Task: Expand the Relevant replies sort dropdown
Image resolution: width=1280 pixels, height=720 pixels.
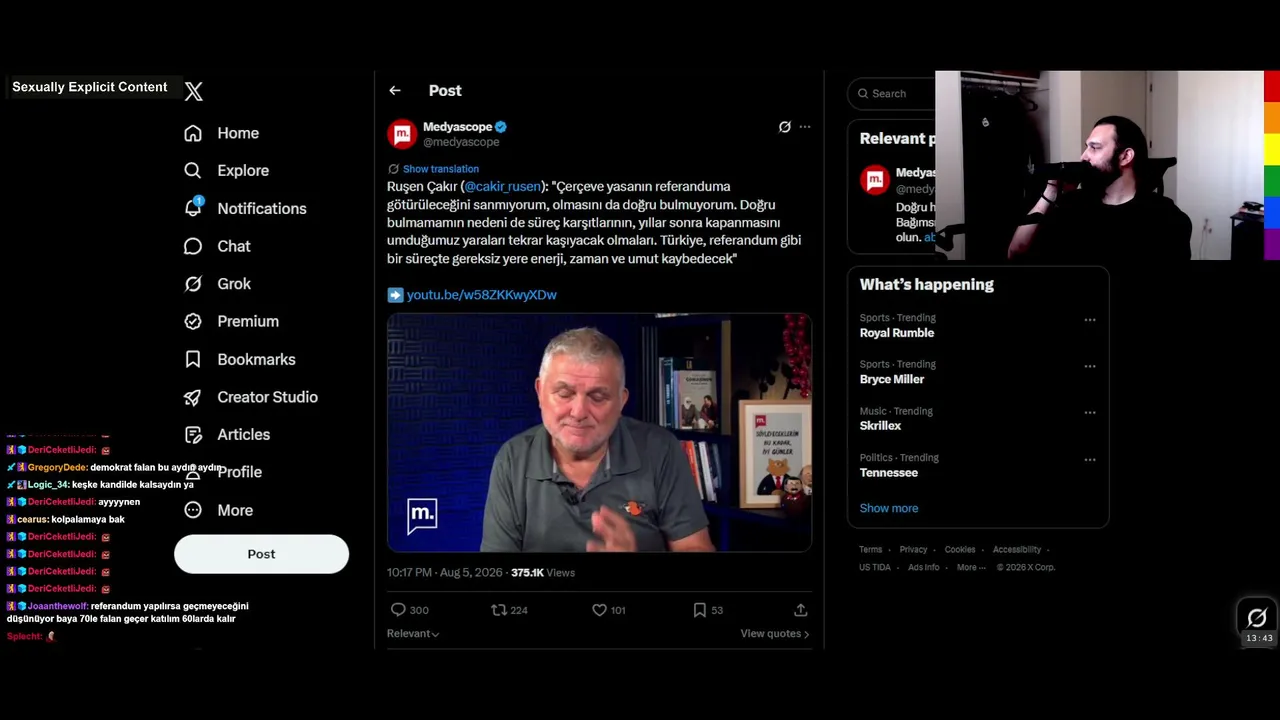Action: [413, 634]
